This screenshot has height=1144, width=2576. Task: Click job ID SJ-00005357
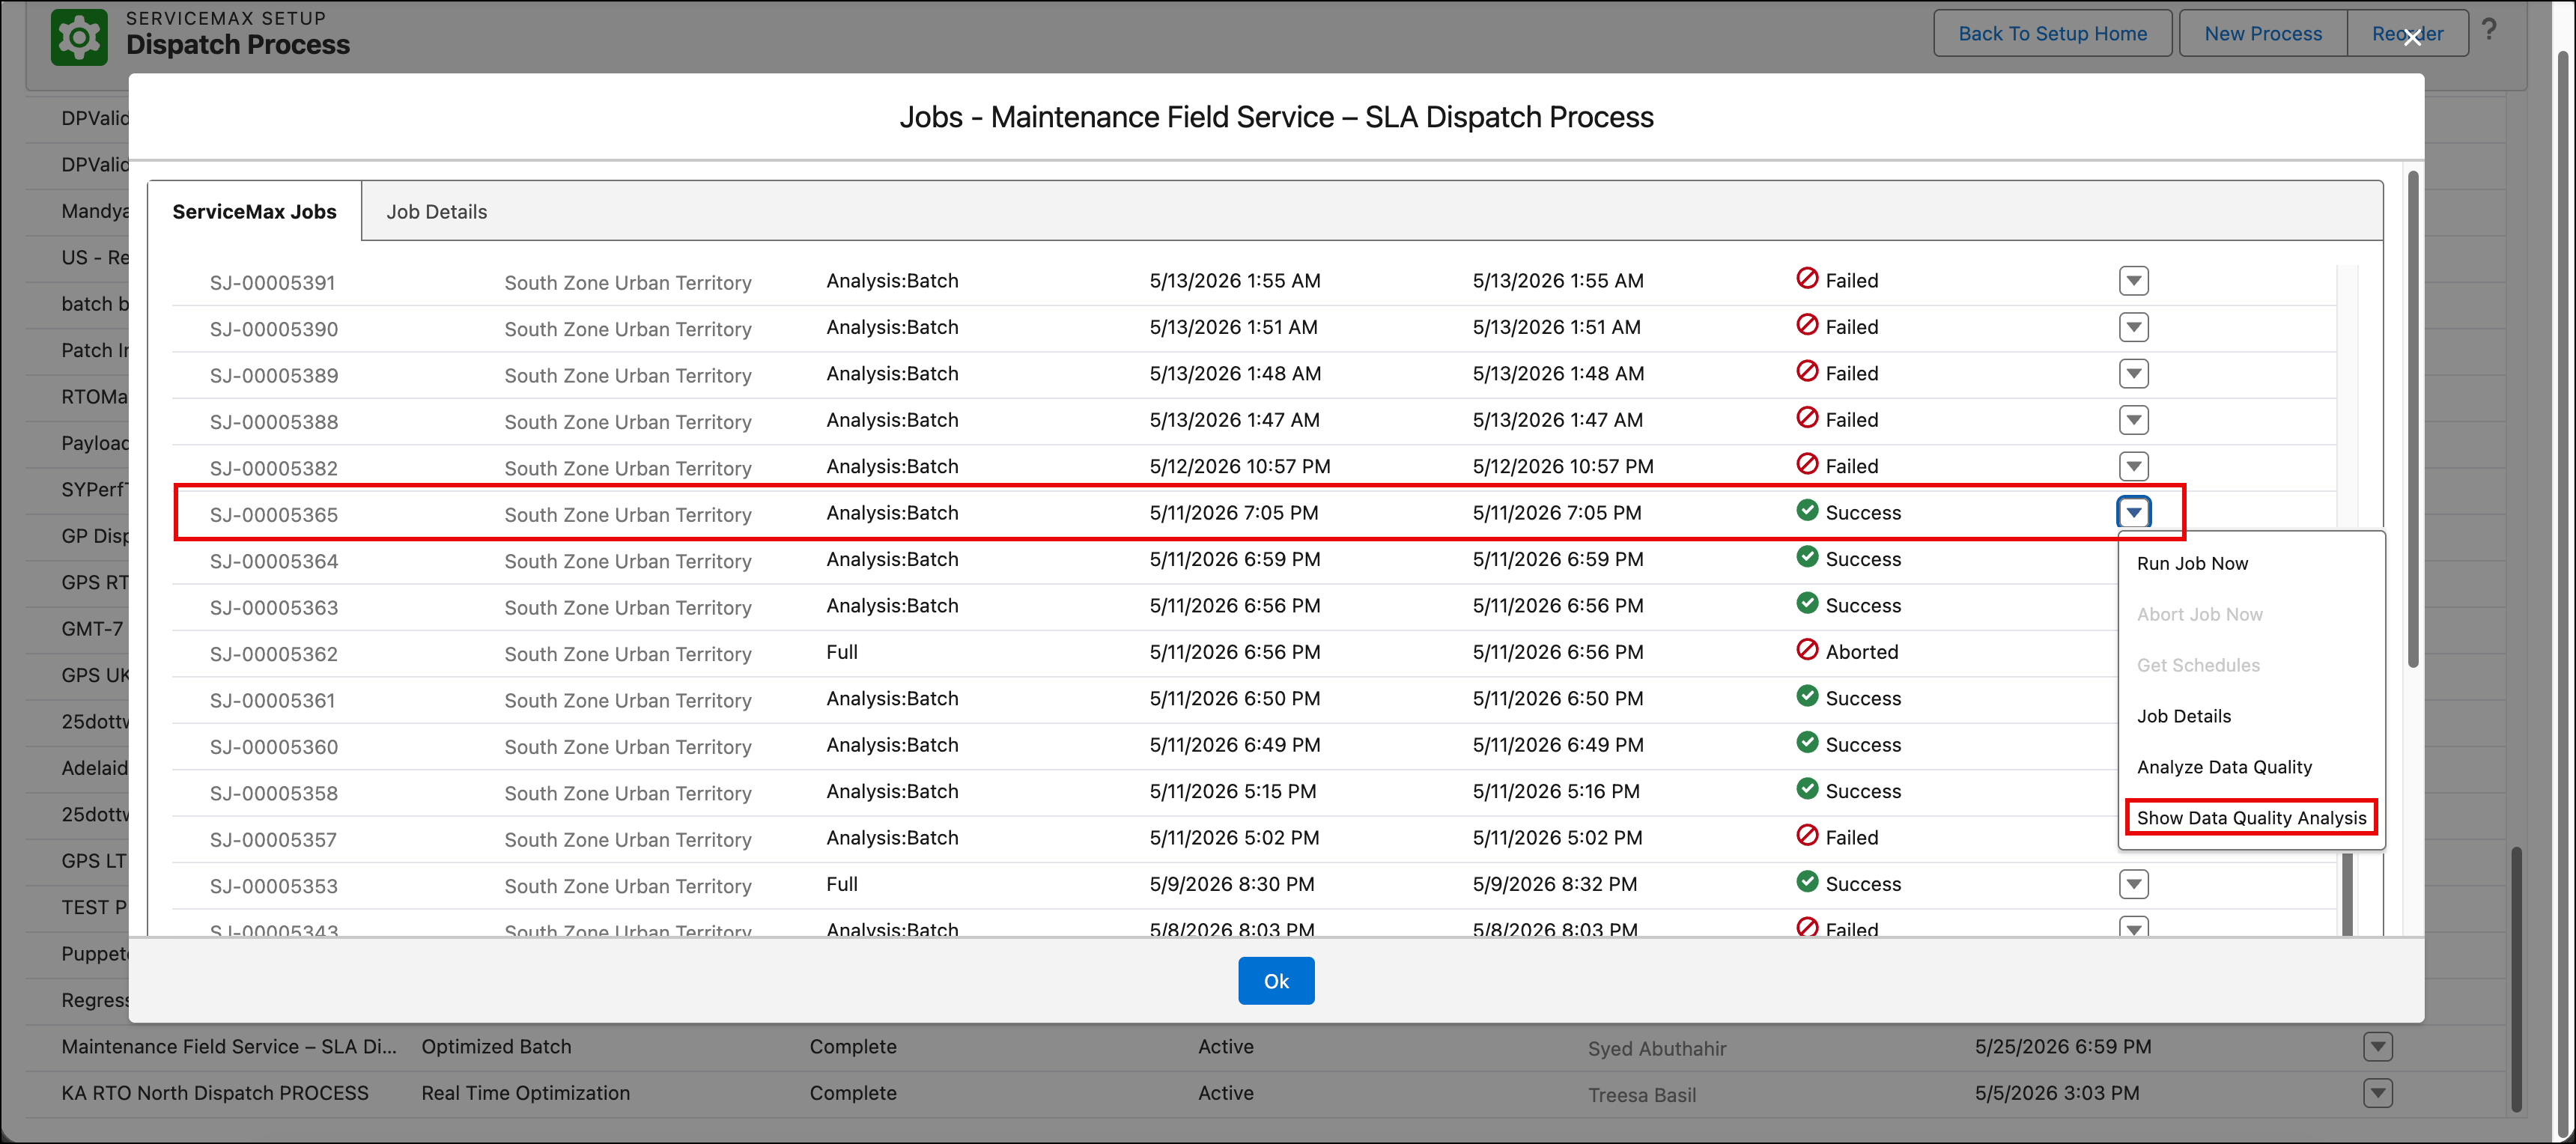[x=274, y=840]
